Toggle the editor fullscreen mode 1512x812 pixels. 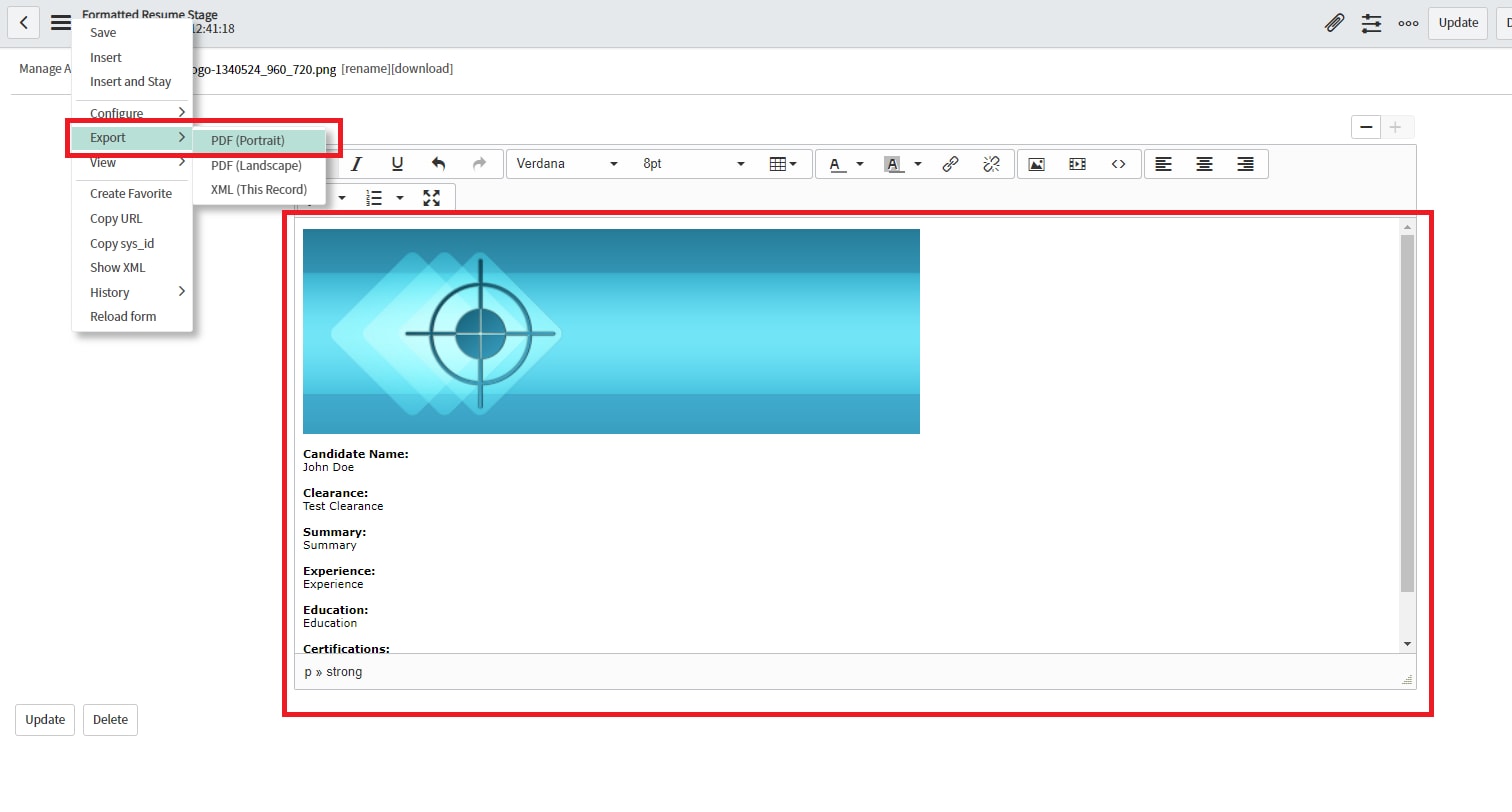pyautogui.click(x=432, y=198)
